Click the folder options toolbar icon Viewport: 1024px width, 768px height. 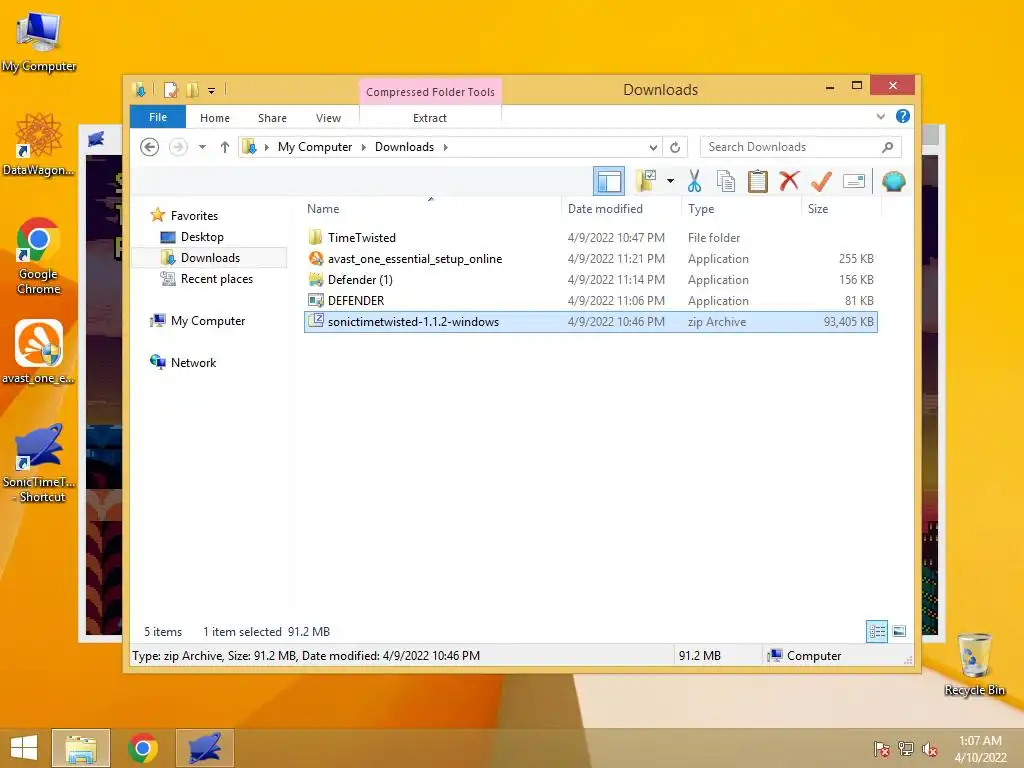click(647, 181)
